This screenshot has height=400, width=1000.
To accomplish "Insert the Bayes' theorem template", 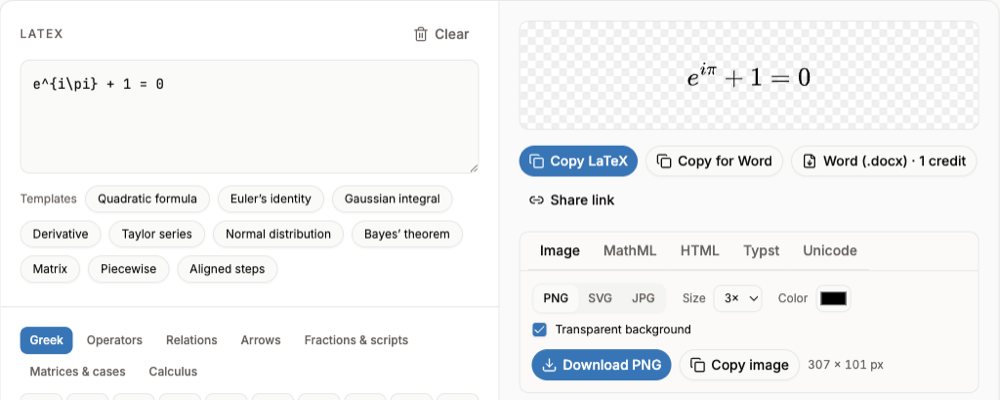I will [x=407, y=234].
